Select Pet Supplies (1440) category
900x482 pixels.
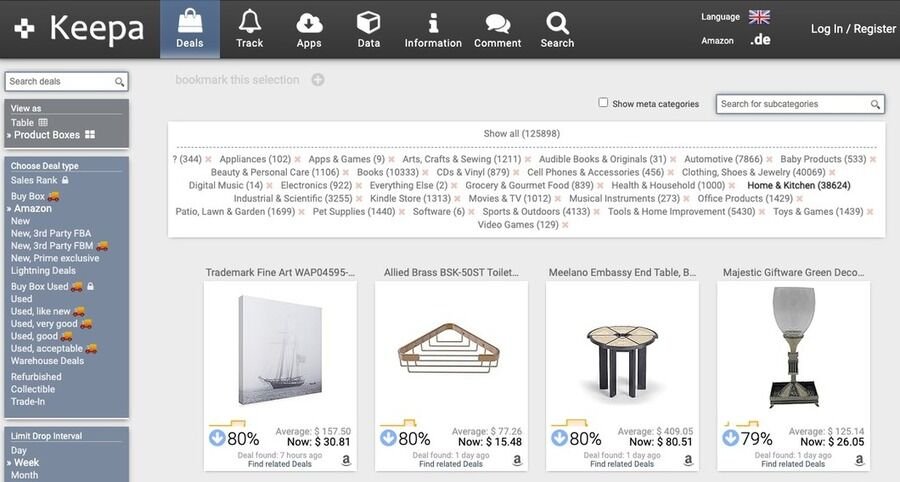(354, 212)
